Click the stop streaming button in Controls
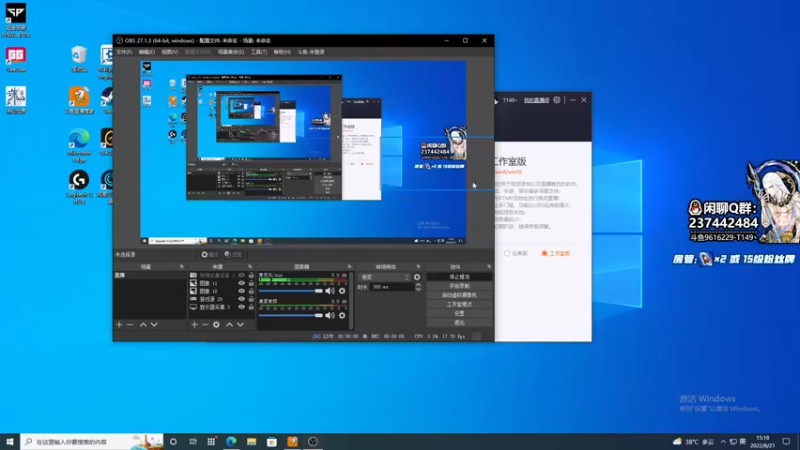800x450 pixels. [x=459, y=277]
